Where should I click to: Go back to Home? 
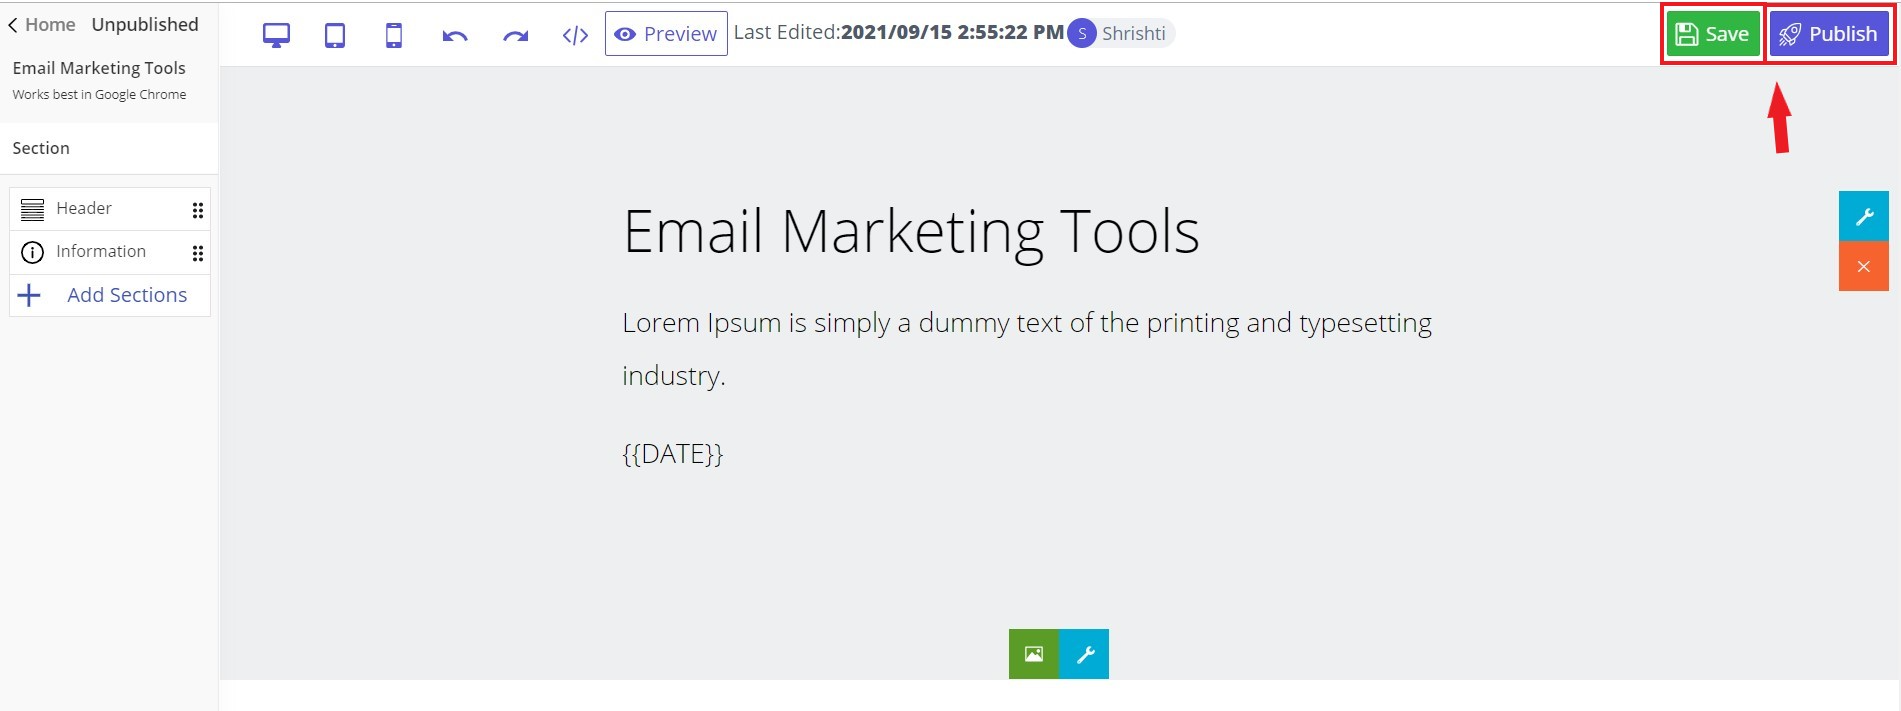pyautogui.click(x=42, y=25)
